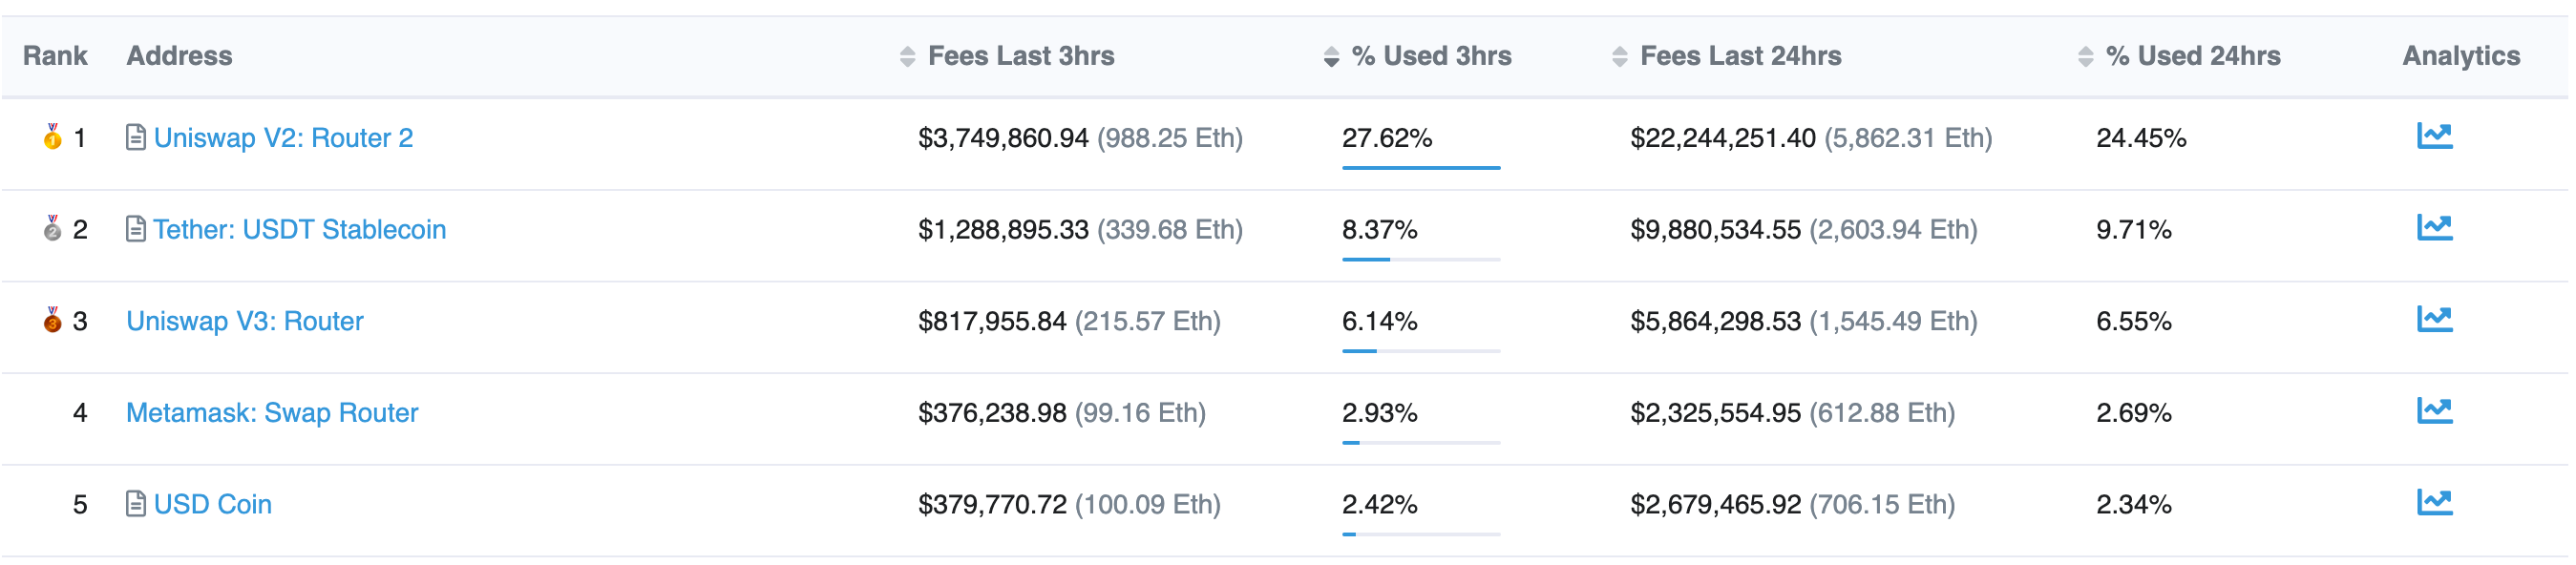
Task: Click contract file icon beside Tether: USDT Stablecoin
Action: [136, 229]
